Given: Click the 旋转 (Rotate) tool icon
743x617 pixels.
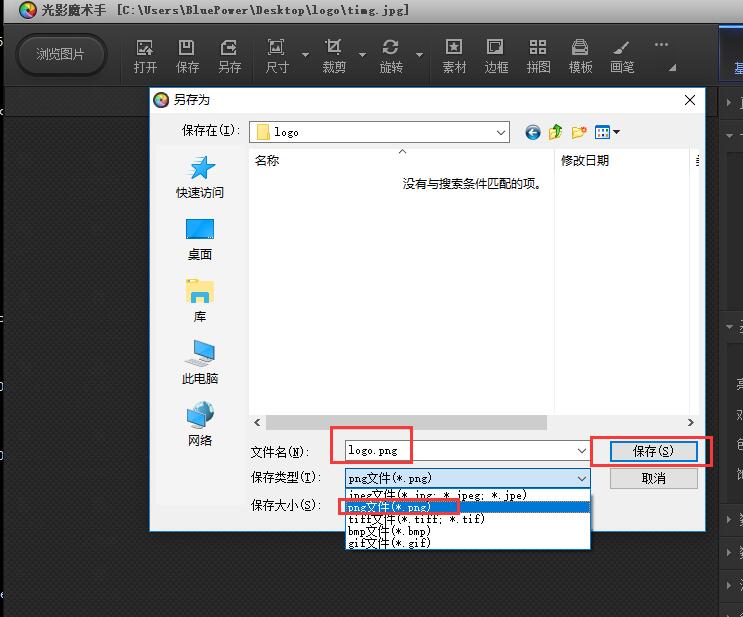Looking at the screenshot, I should click(391, 56).
